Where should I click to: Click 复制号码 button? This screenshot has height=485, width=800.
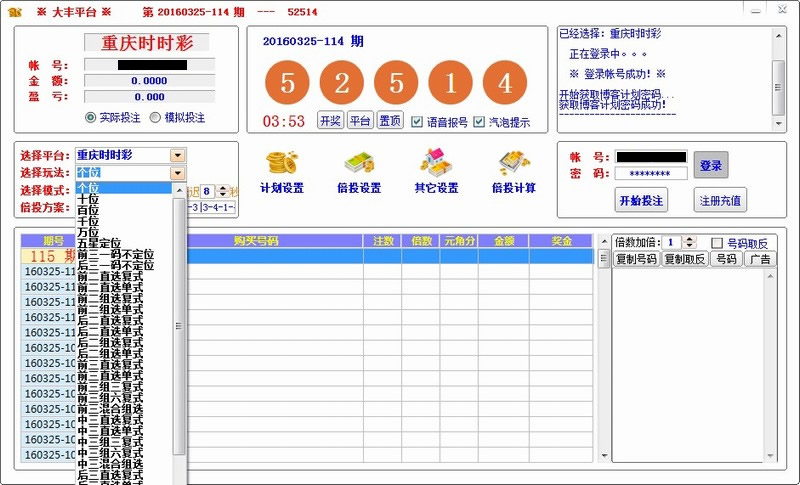click(x=636, y=259)
